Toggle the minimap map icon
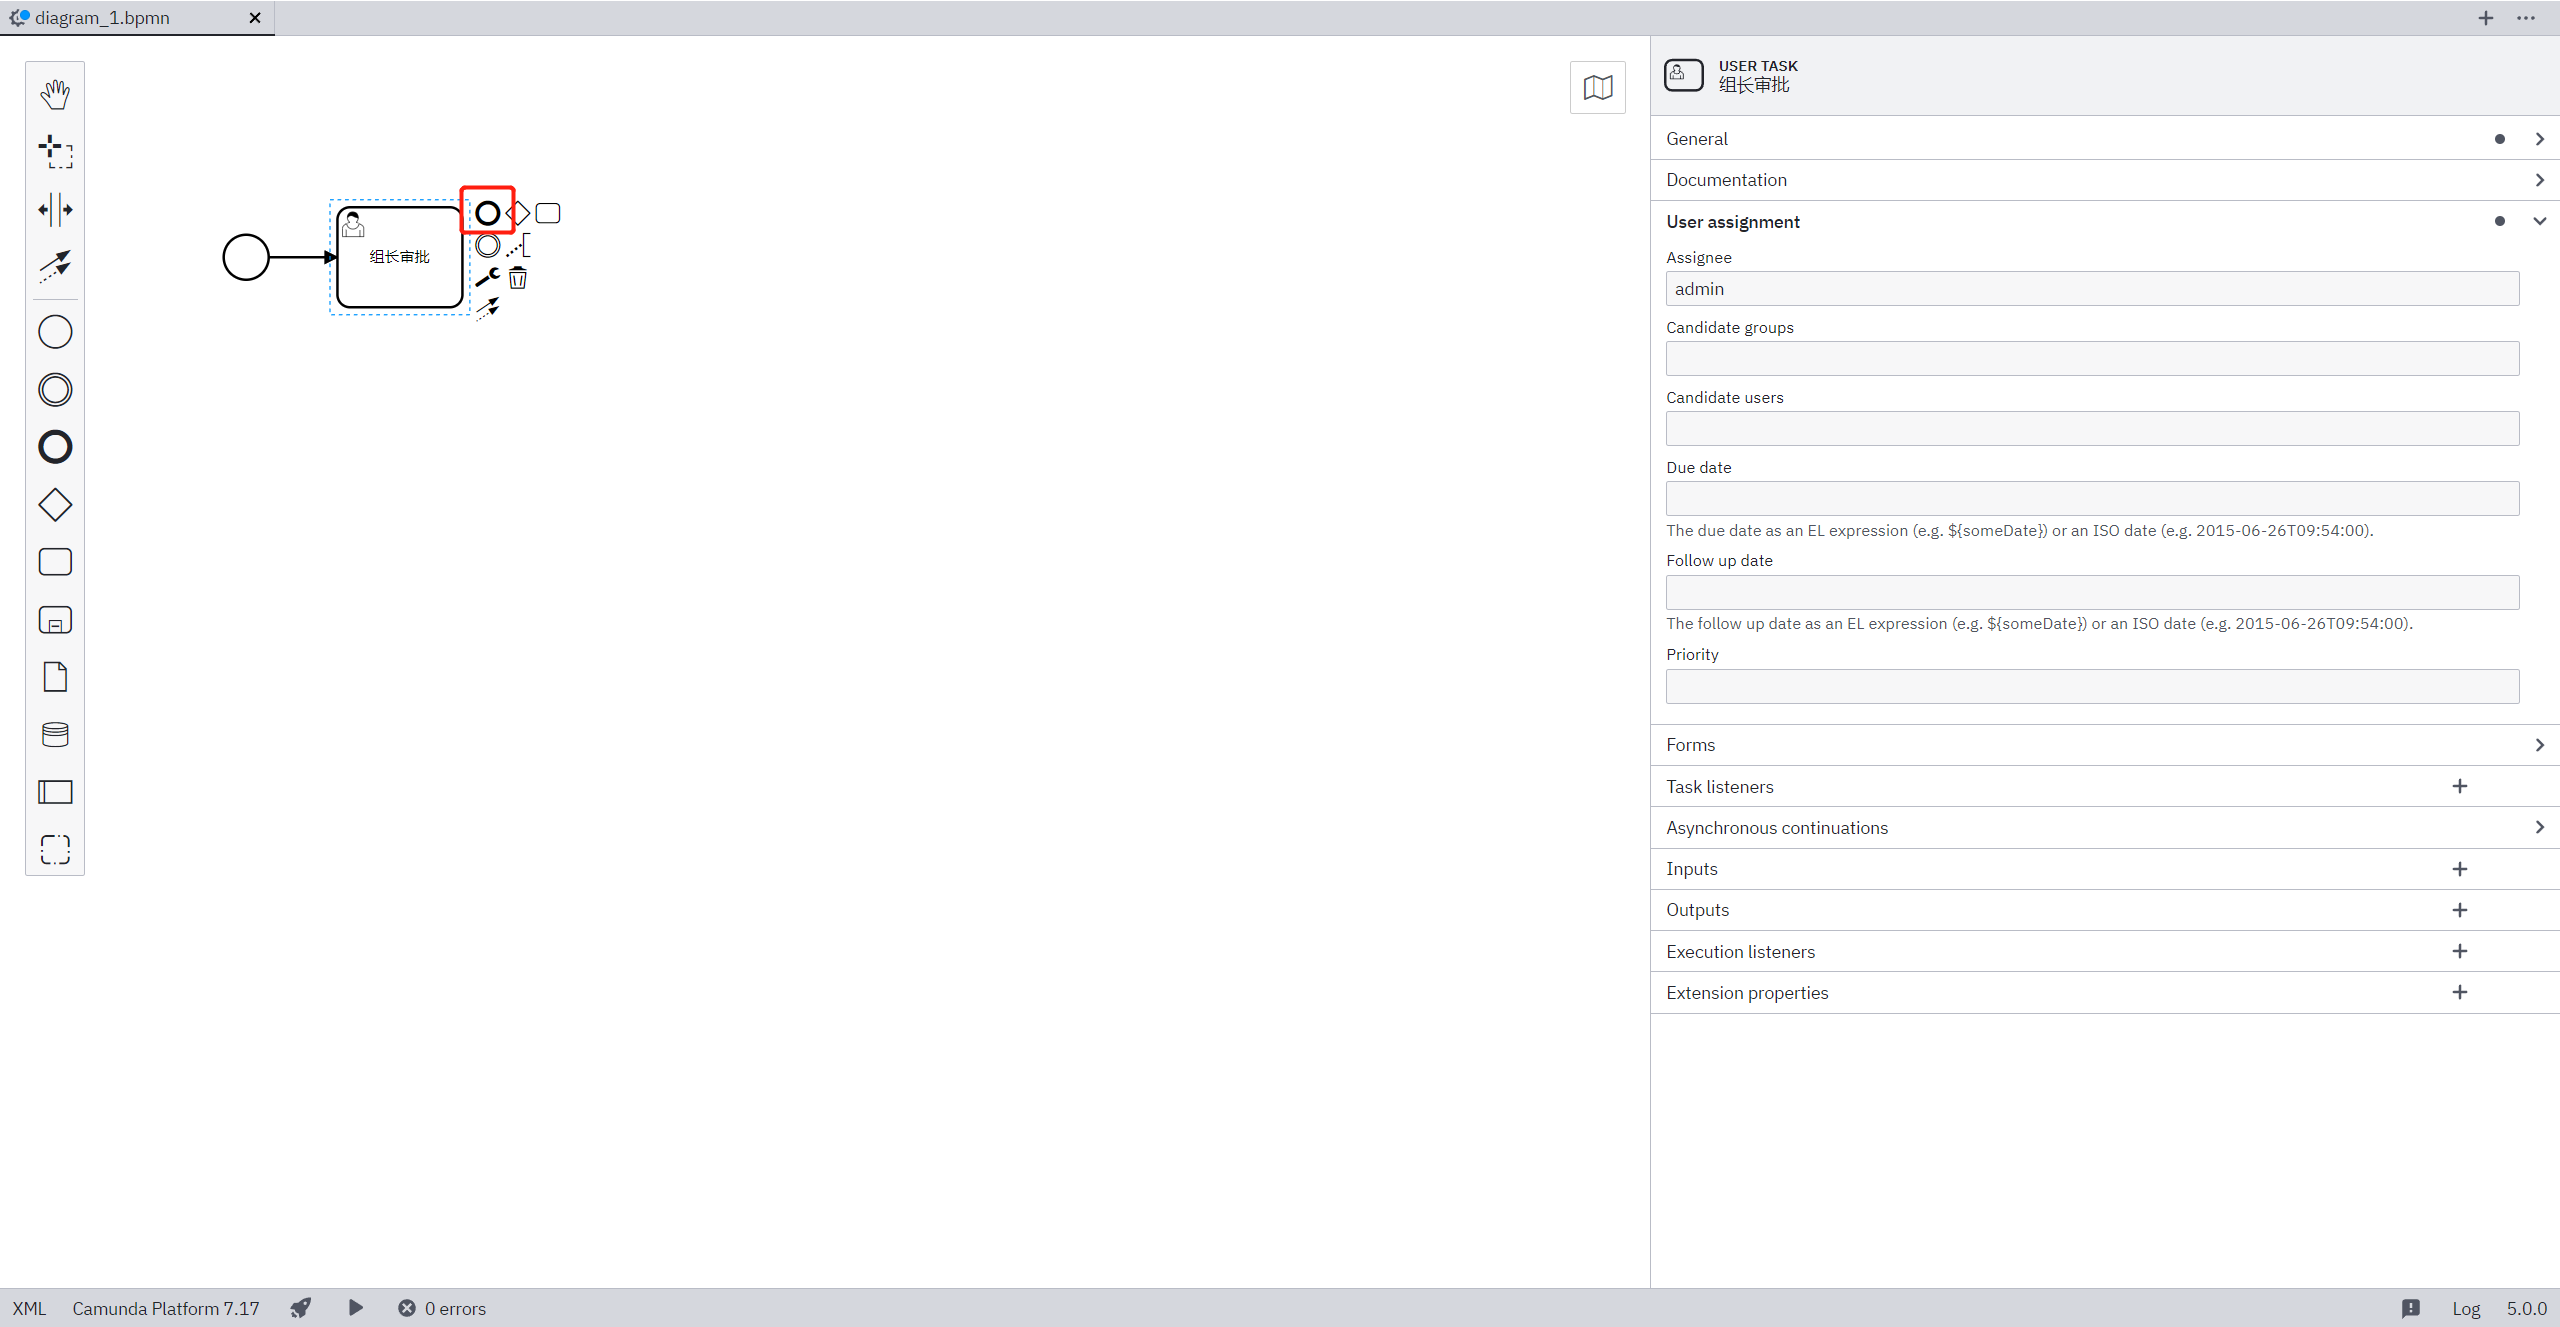 1598,88
